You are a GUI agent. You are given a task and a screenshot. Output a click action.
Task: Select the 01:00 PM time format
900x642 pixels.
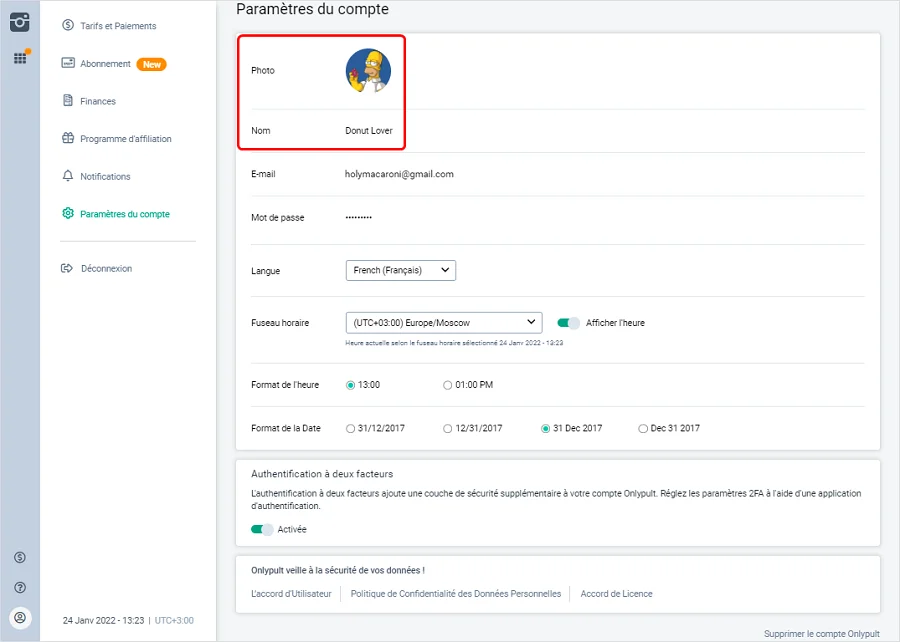tap(448, 385)
